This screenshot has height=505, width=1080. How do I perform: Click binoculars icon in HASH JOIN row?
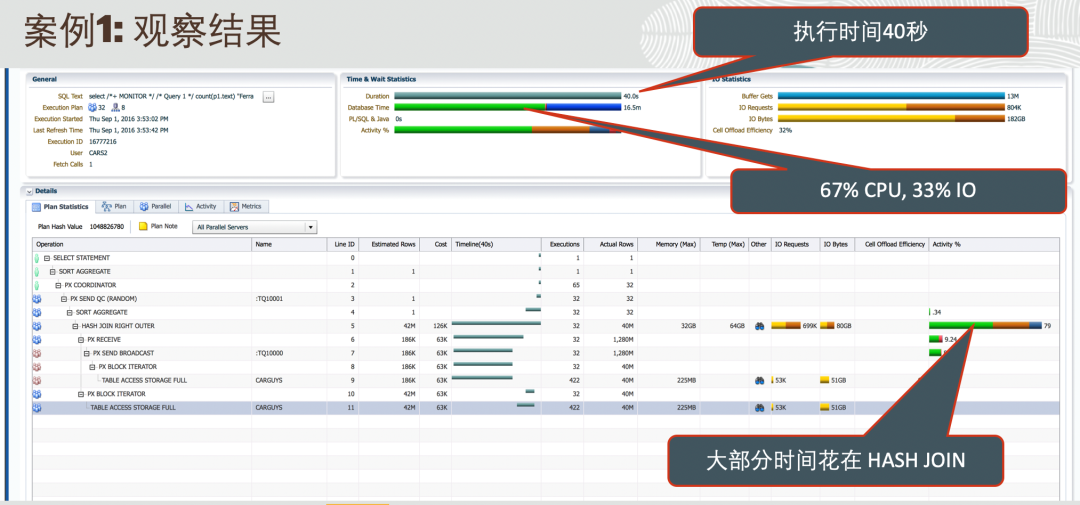(760, 326)
